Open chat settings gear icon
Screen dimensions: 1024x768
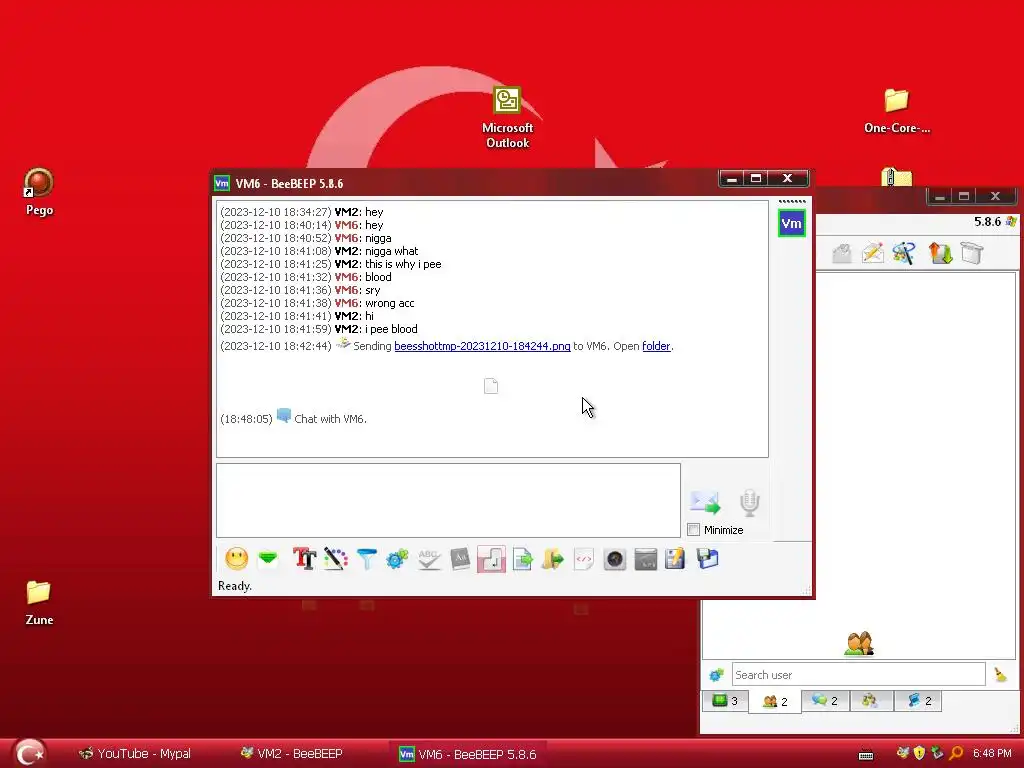coord(397,559)
